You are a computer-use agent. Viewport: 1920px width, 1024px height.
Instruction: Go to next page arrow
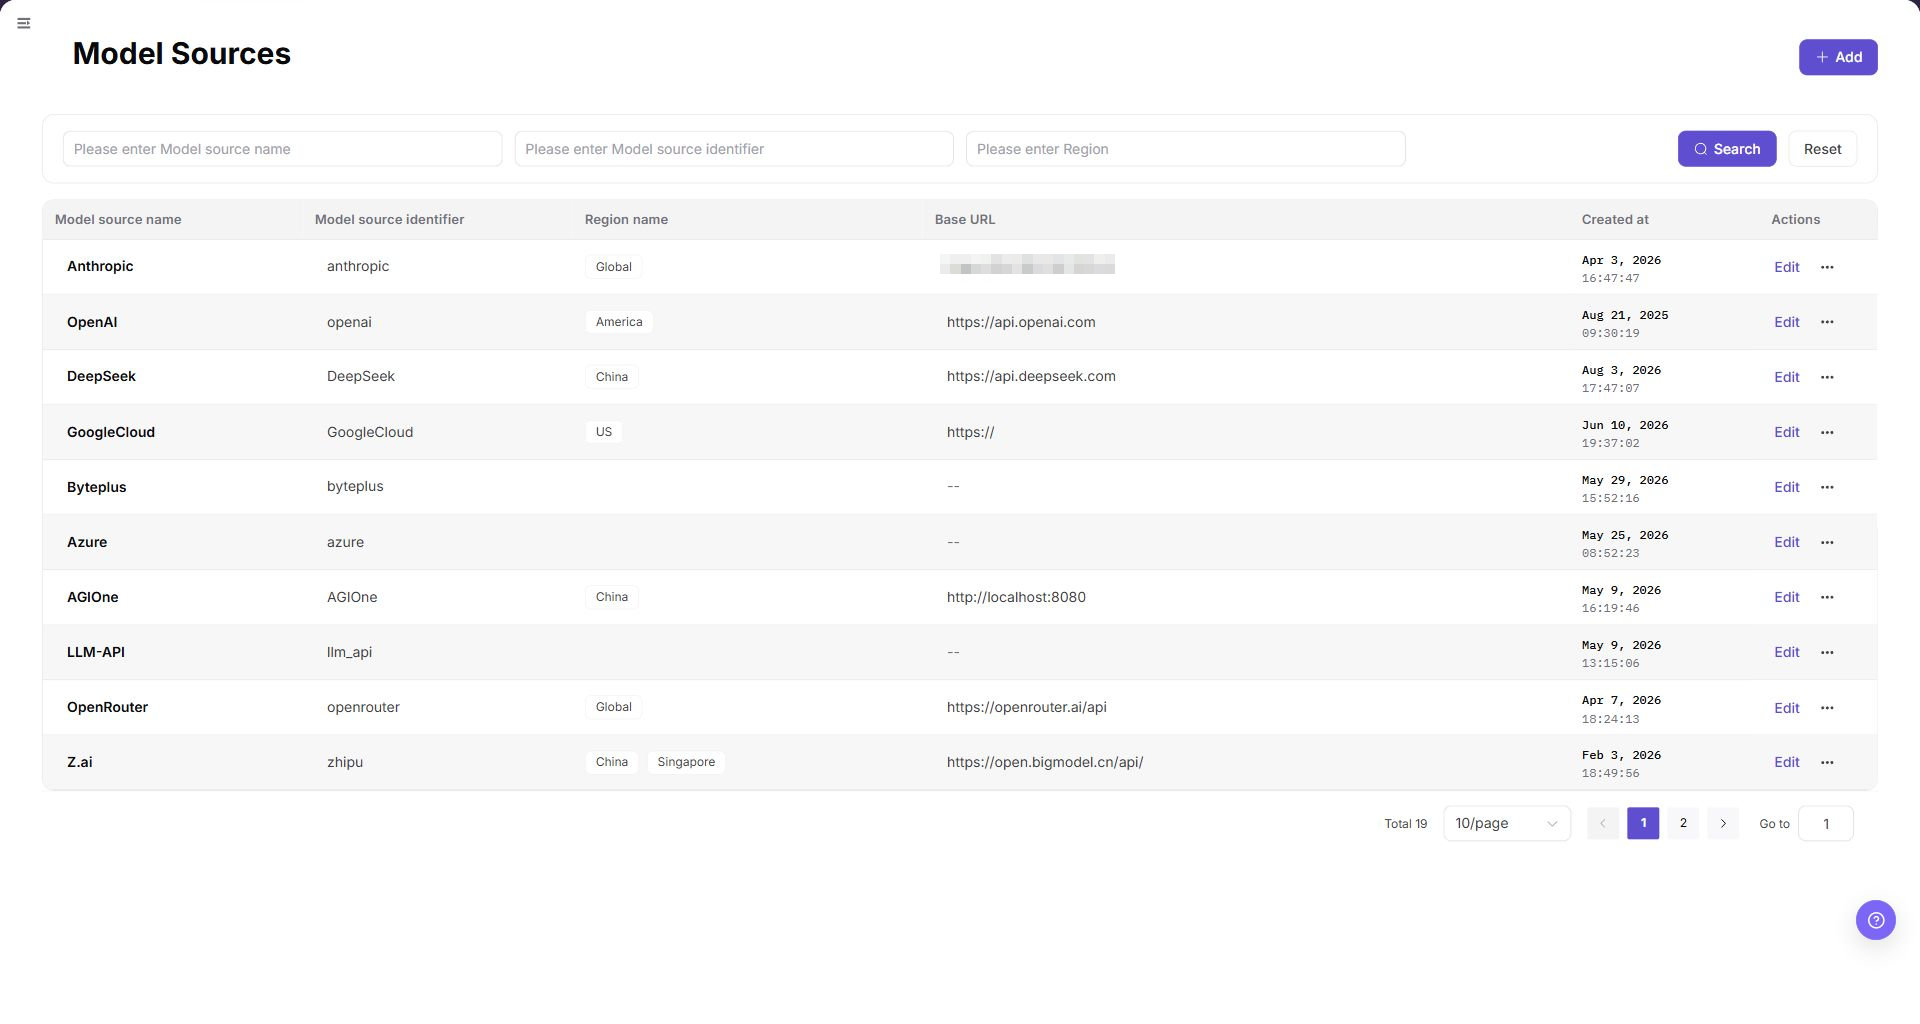coord(1723,823)
